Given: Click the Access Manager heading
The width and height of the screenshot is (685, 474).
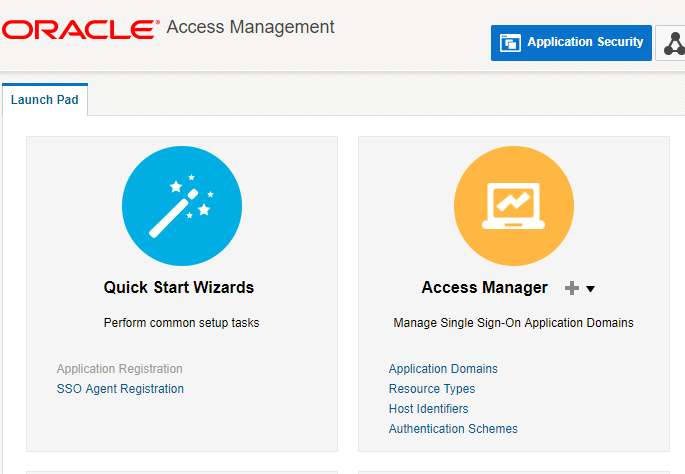Looking at the screenshot, I should pyautogui.click(x=484, y=287).
